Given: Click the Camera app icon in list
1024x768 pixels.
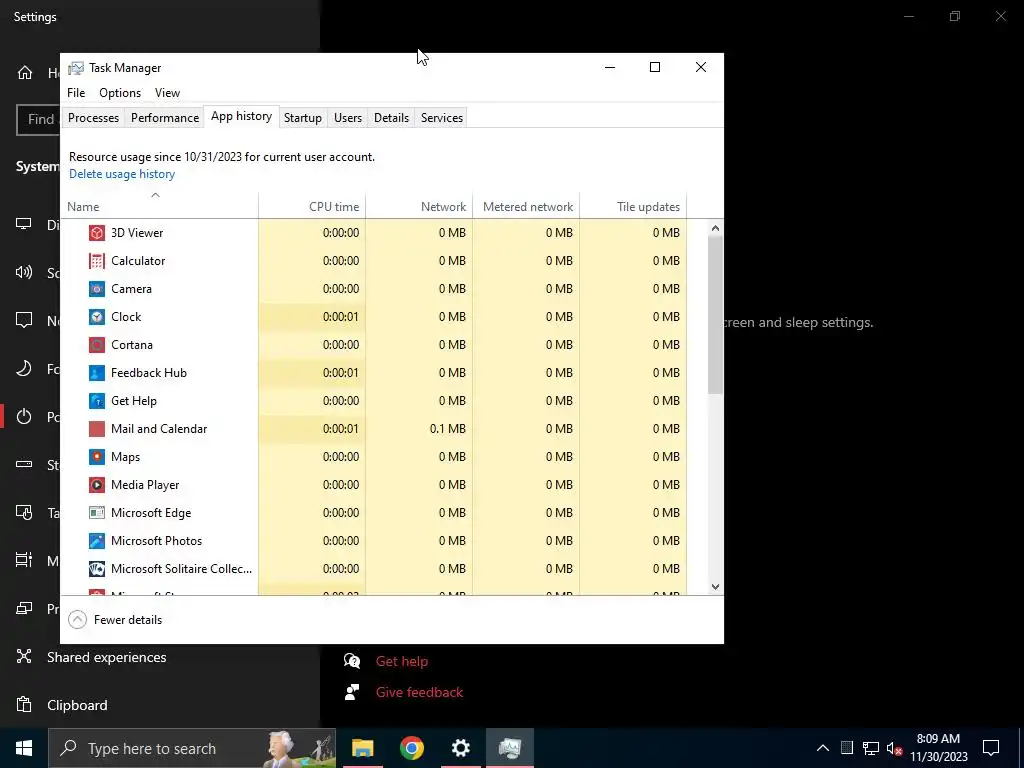Looking at the screenshot, I should pos(97,289).
